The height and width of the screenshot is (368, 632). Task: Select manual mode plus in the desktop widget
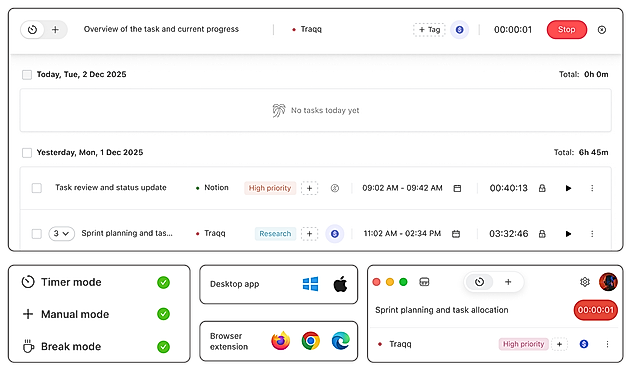click(x=508, y=282)
